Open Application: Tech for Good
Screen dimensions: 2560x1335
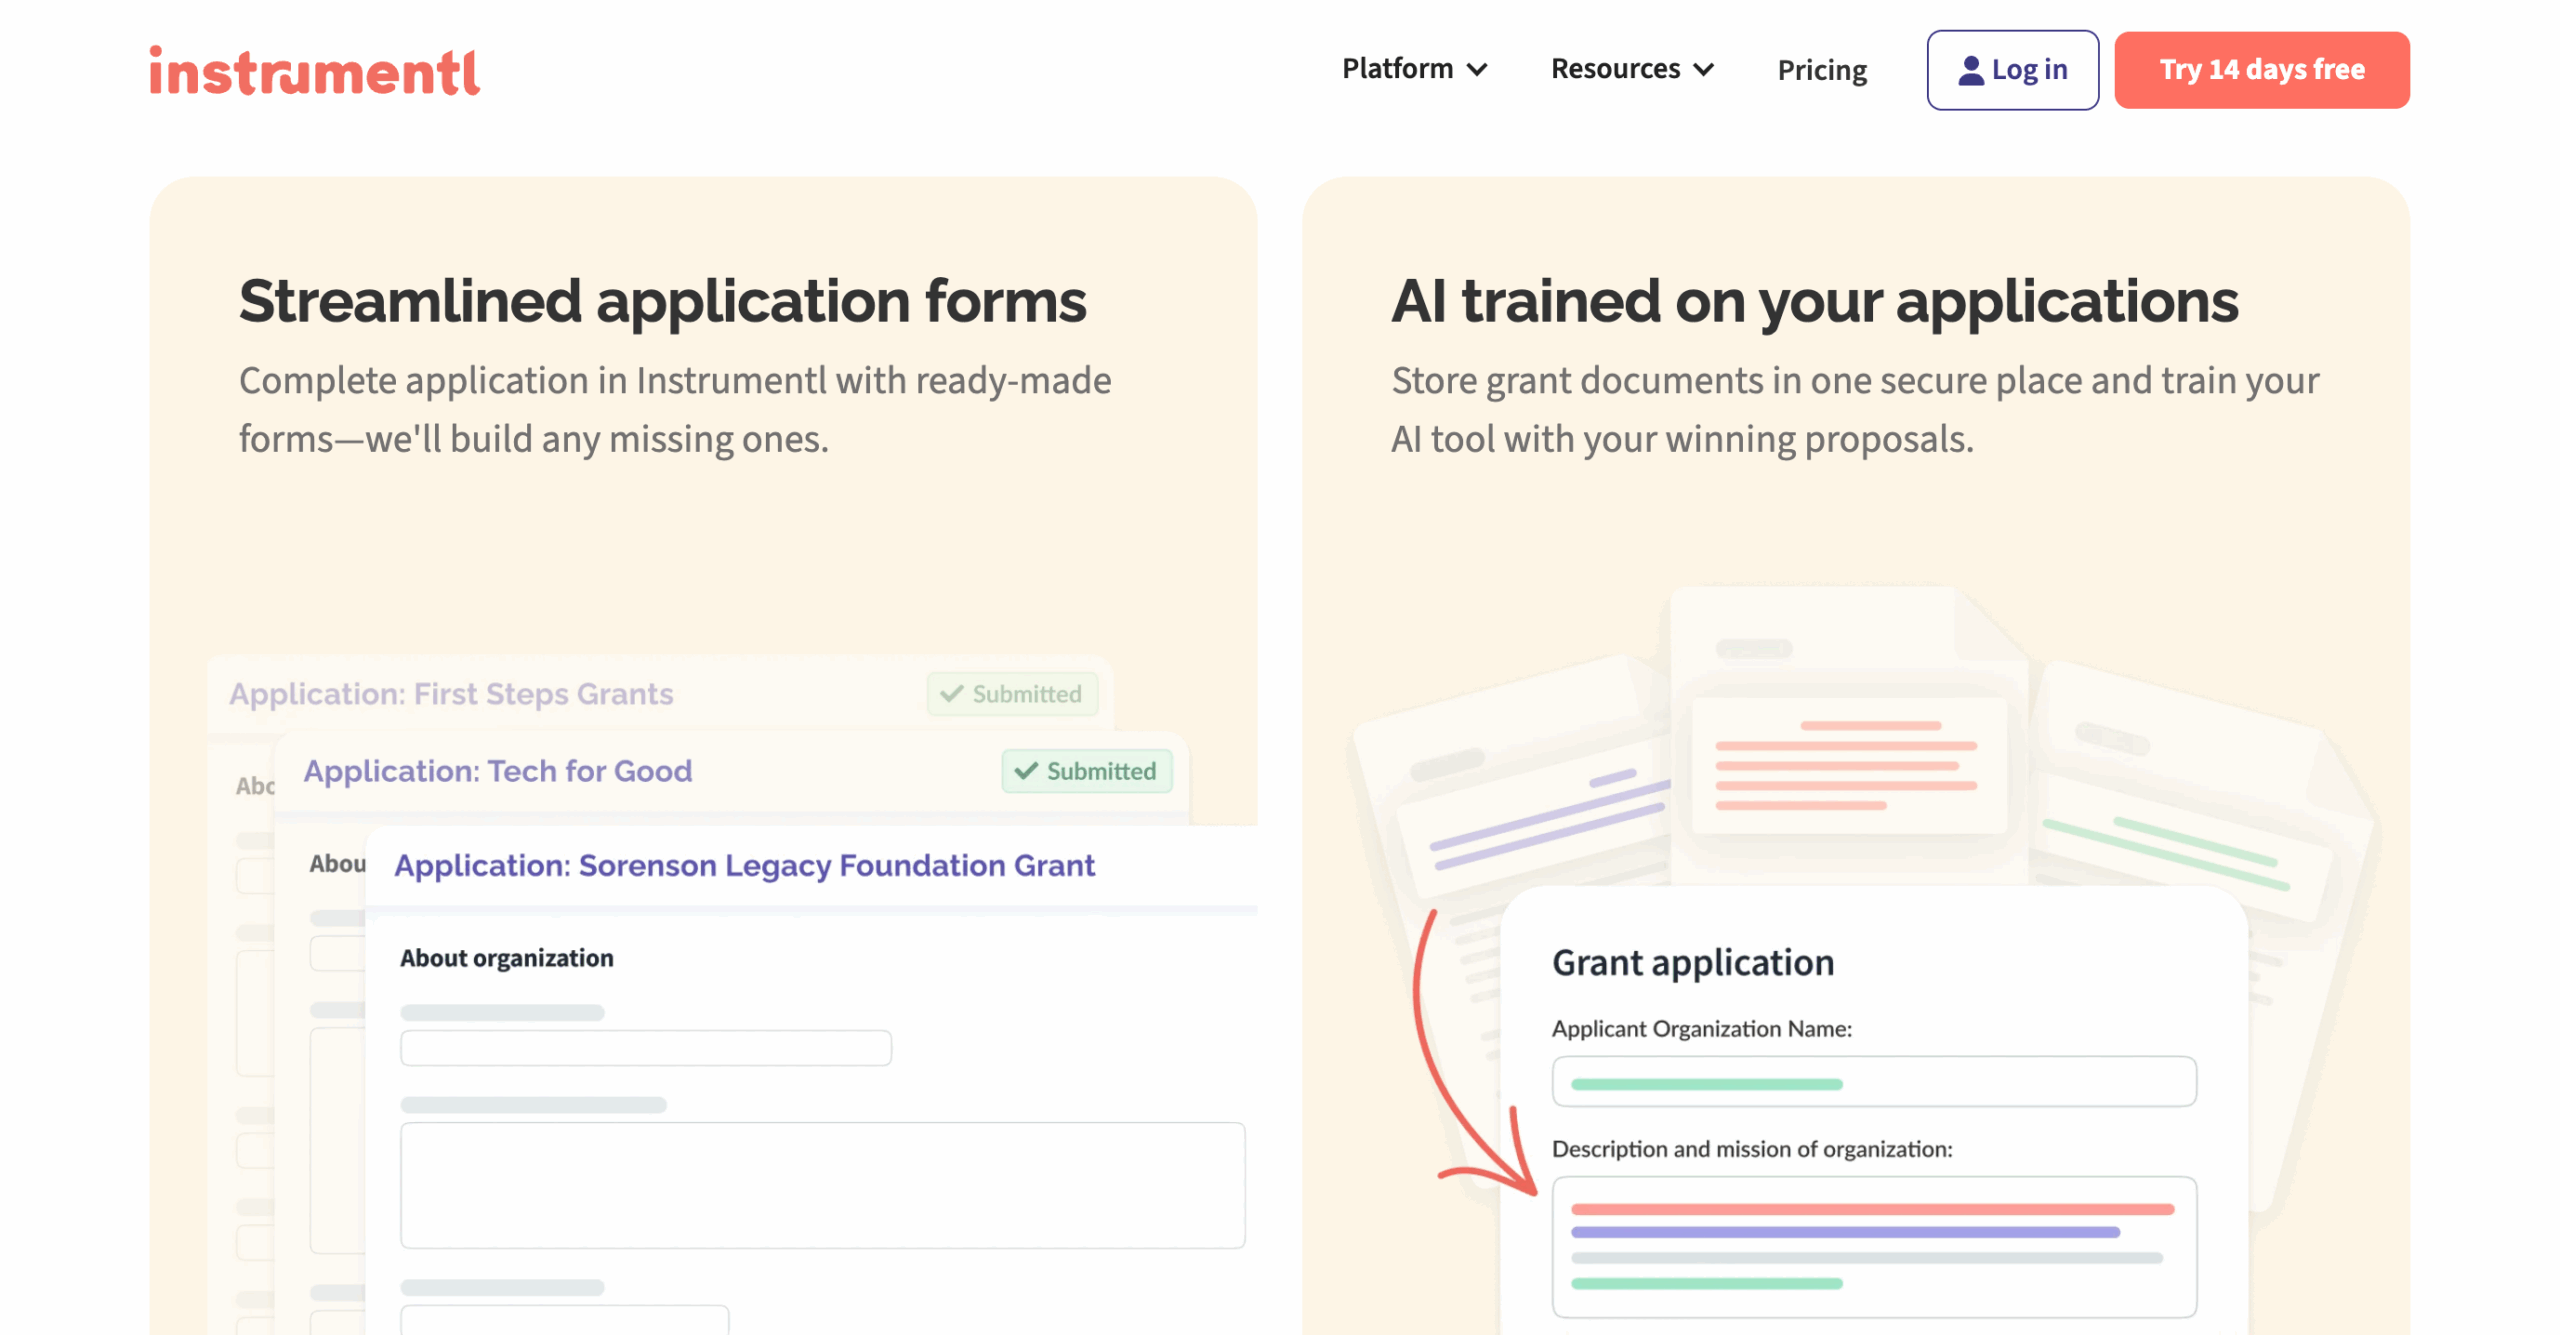497,771
